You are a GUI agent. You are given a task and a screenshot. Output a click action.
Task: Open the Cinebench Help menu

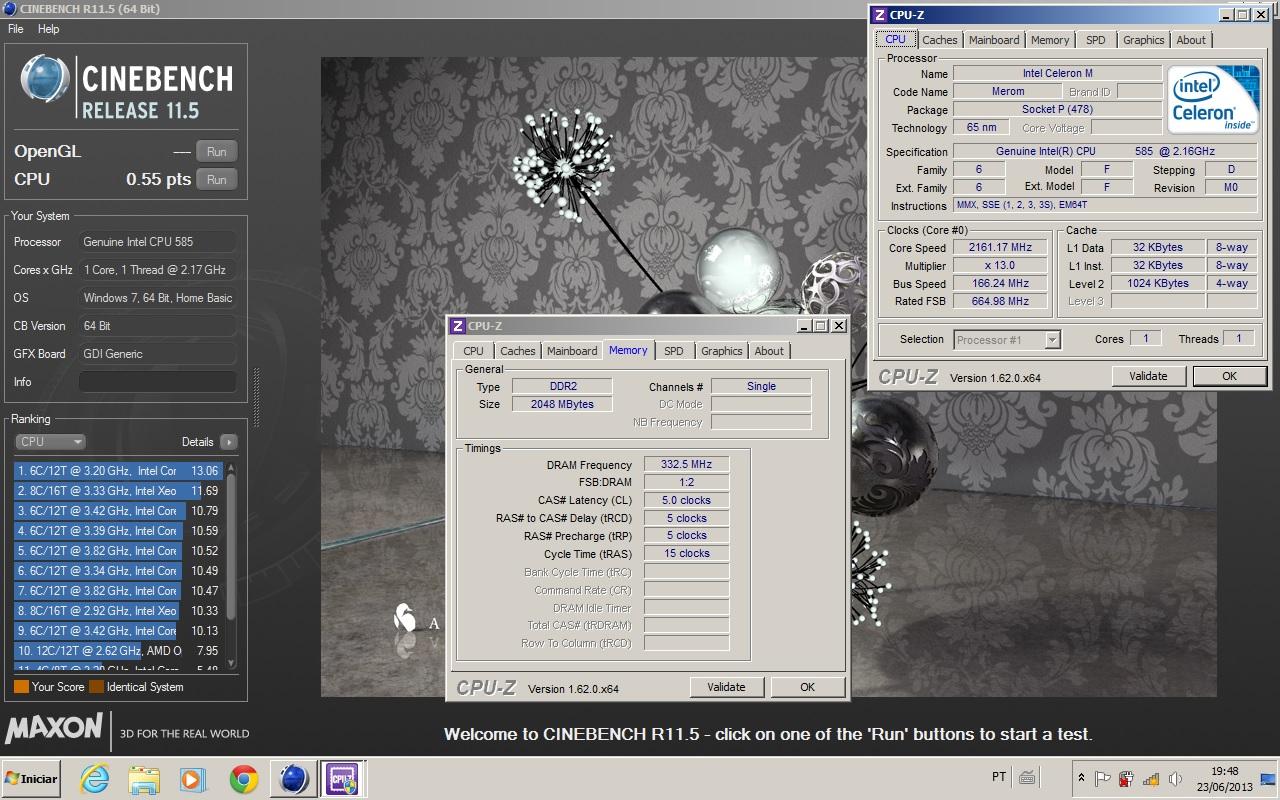click(49, 29)
